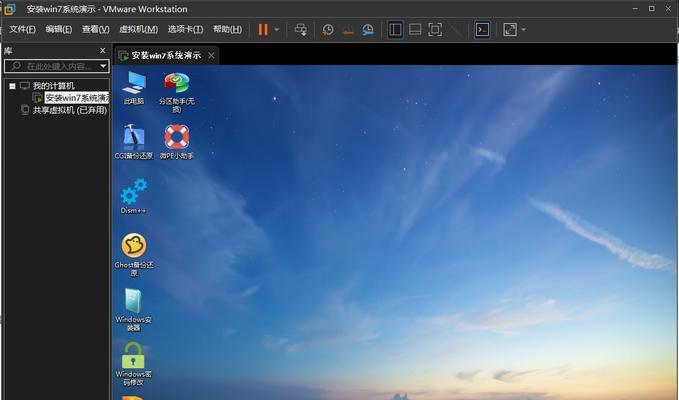Click the stretch guest display icon
Image resolution: width=679 pixels, height=400 pixels.
(x=510, y=29)
